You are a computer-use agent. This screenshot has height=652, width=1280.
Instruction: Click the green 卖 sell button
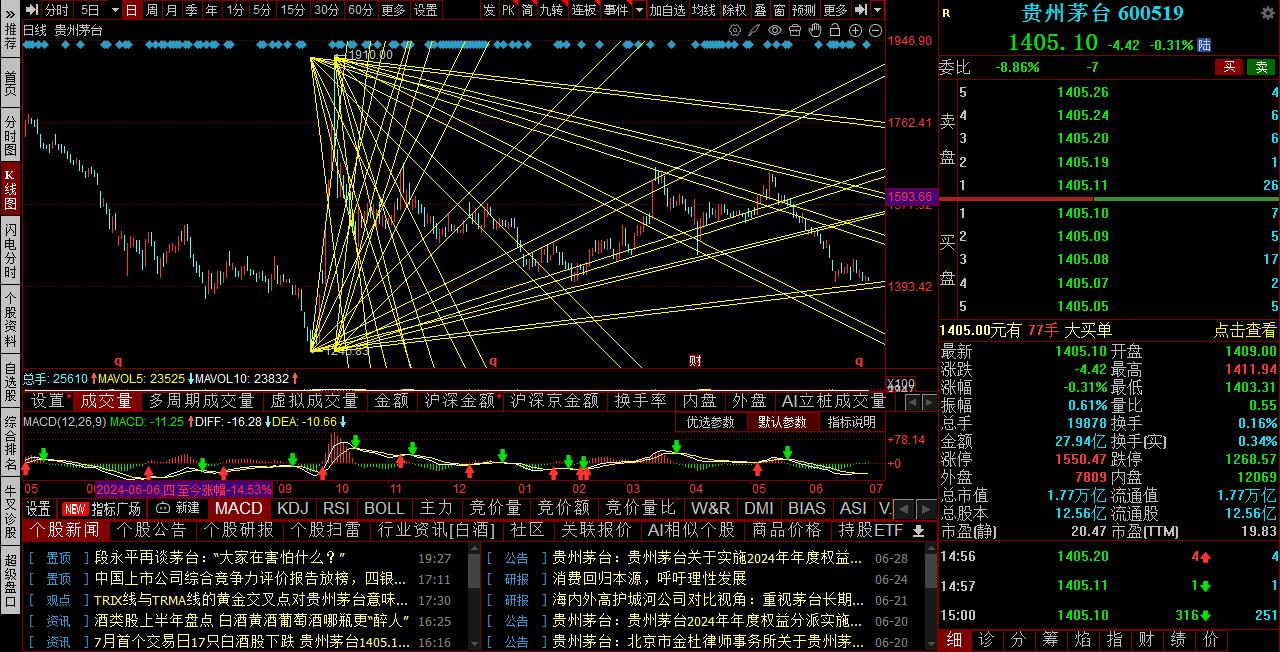point(1259,67)
